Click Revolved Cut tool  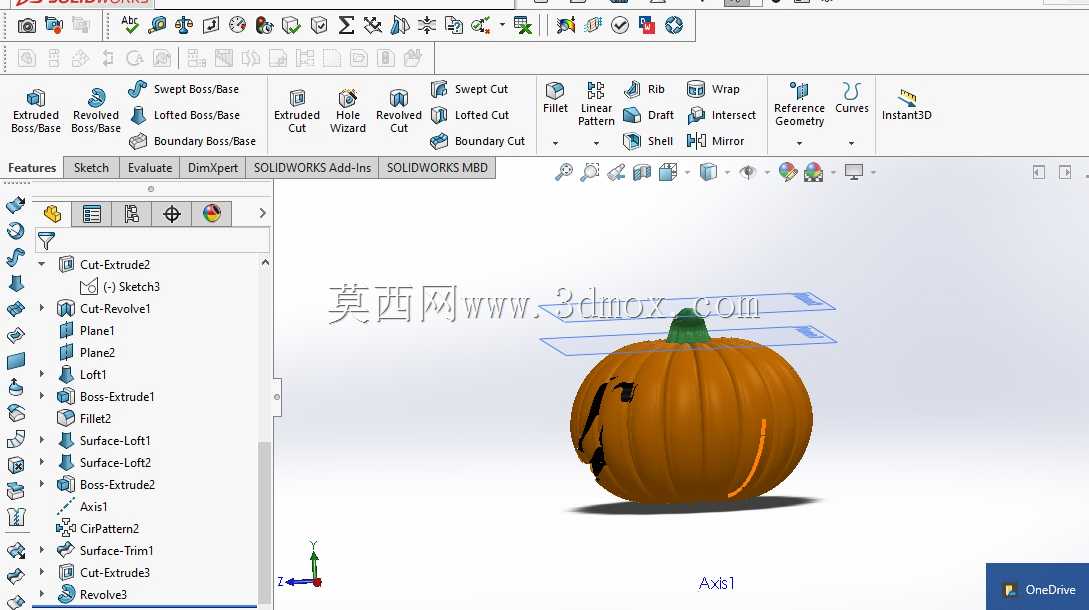pos(399,111)
